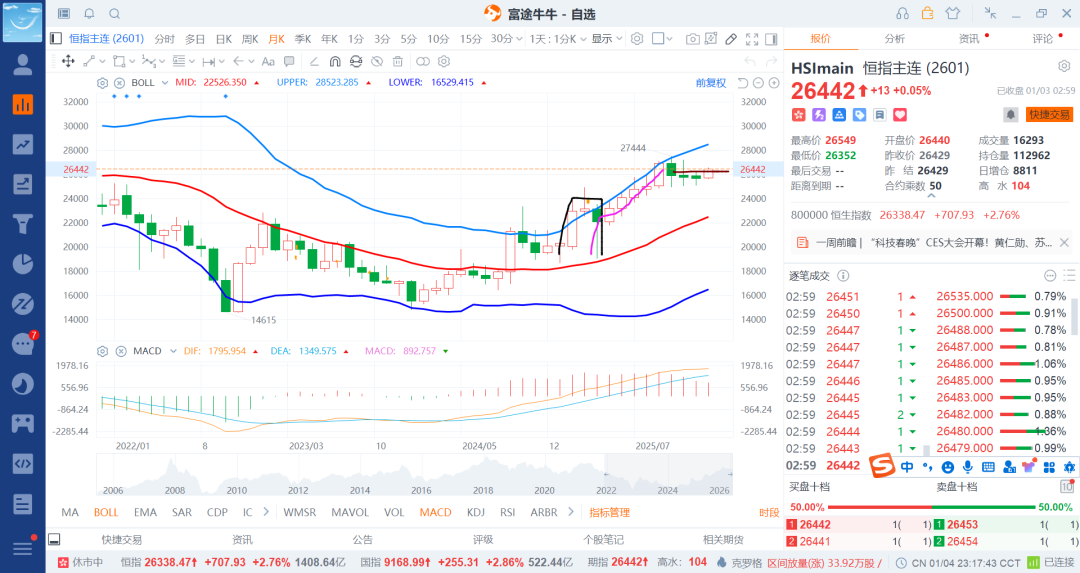1080x573 pixels.
Task: Toggle BOLL indicator in bottom bar
Action: [x=106, y=512]
